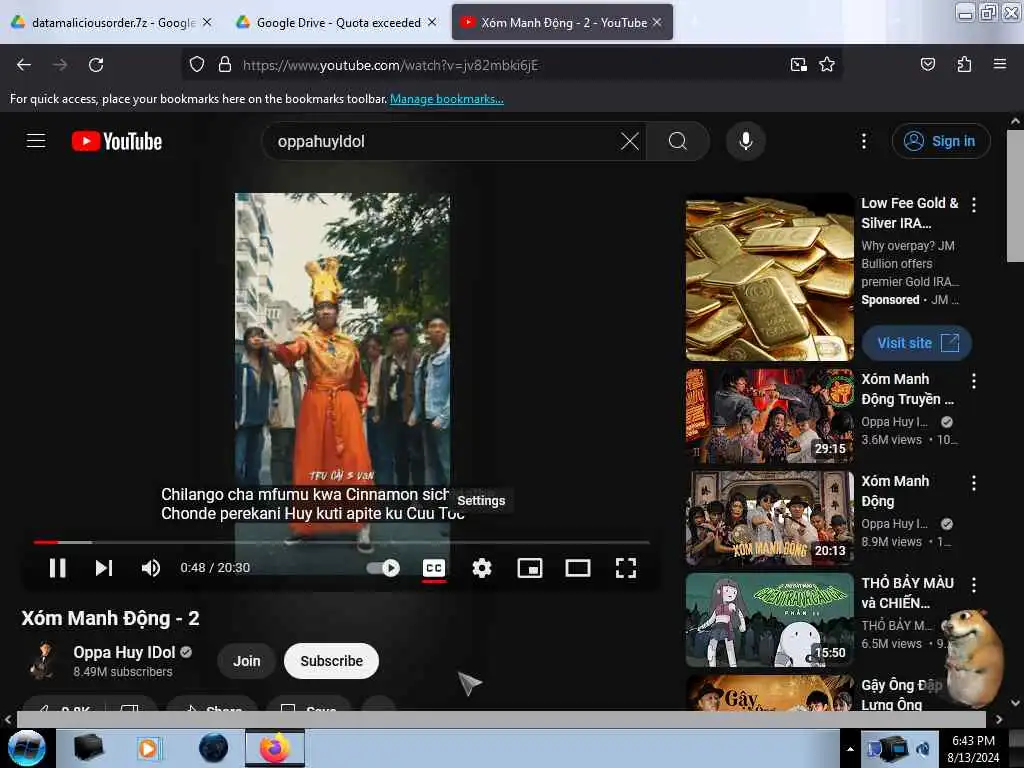Open Firefox taskbar button

275,748
